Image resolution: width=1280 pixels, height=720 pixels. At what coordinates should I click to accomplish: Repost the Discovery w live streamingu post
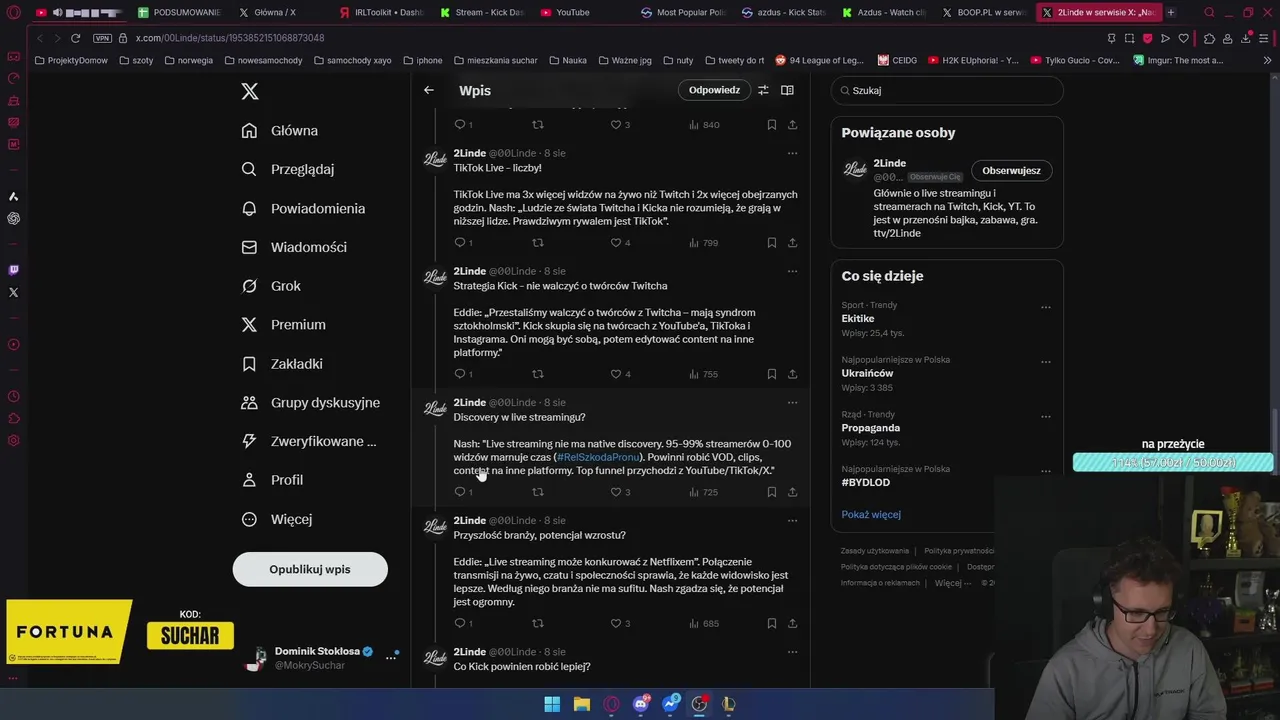(x=537, y=492)
